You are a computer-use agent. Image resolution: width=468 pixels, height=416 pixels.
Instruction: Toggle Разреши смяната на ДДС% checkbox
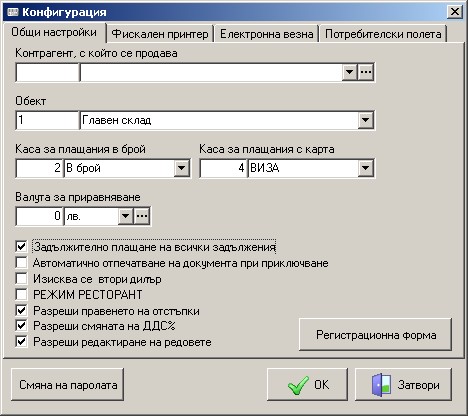21,325
